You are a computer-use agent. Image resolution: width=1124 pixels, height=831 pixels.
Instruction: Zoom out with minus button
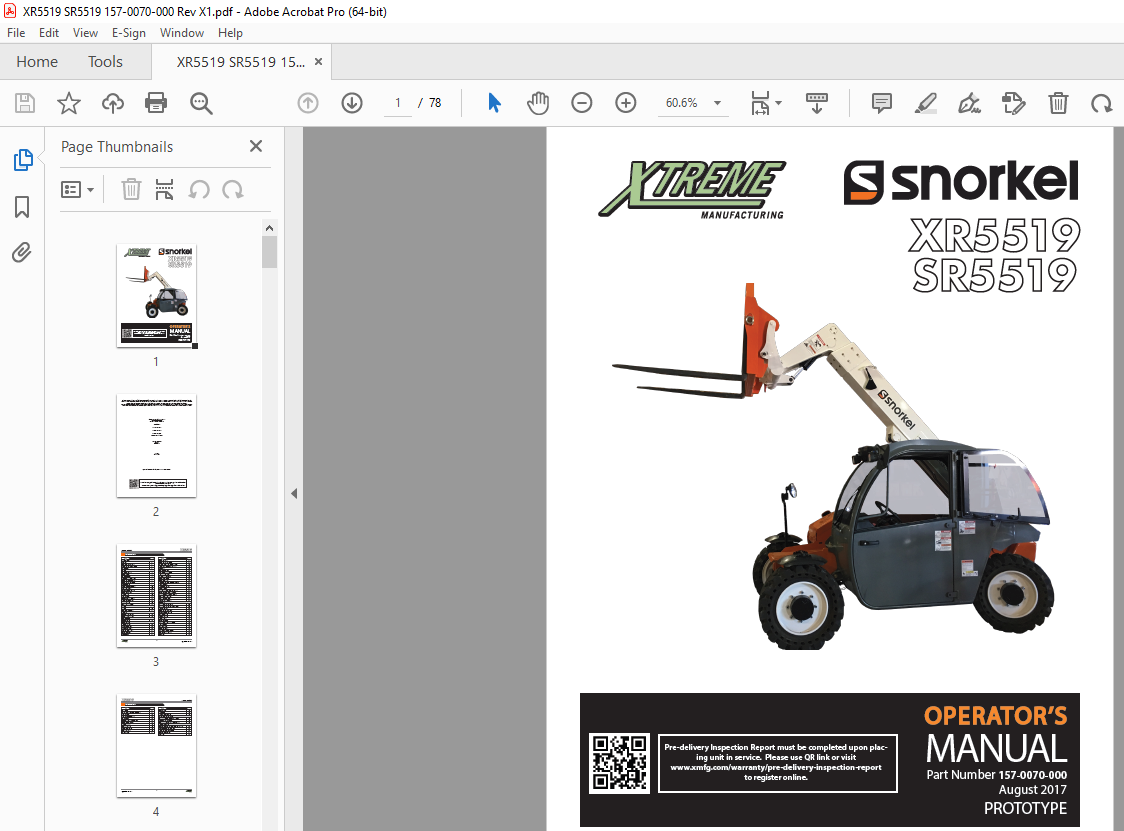coord(582,103)
